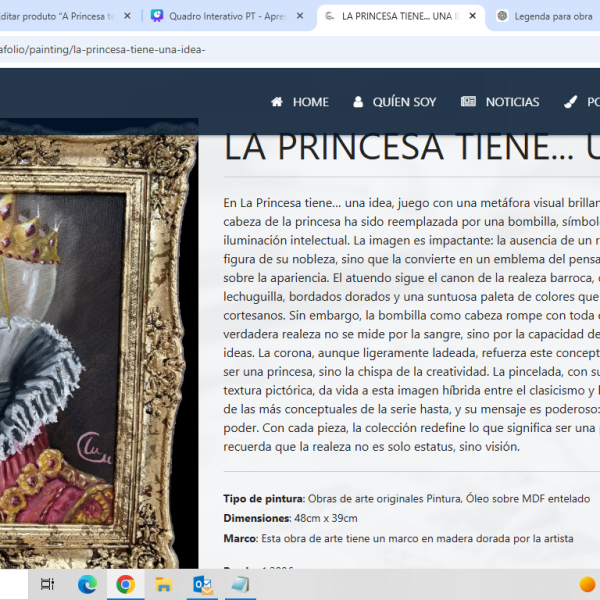Click the address bar URL field
The width and height of the screenshot is (600, 600).
(x=300, y=49)
